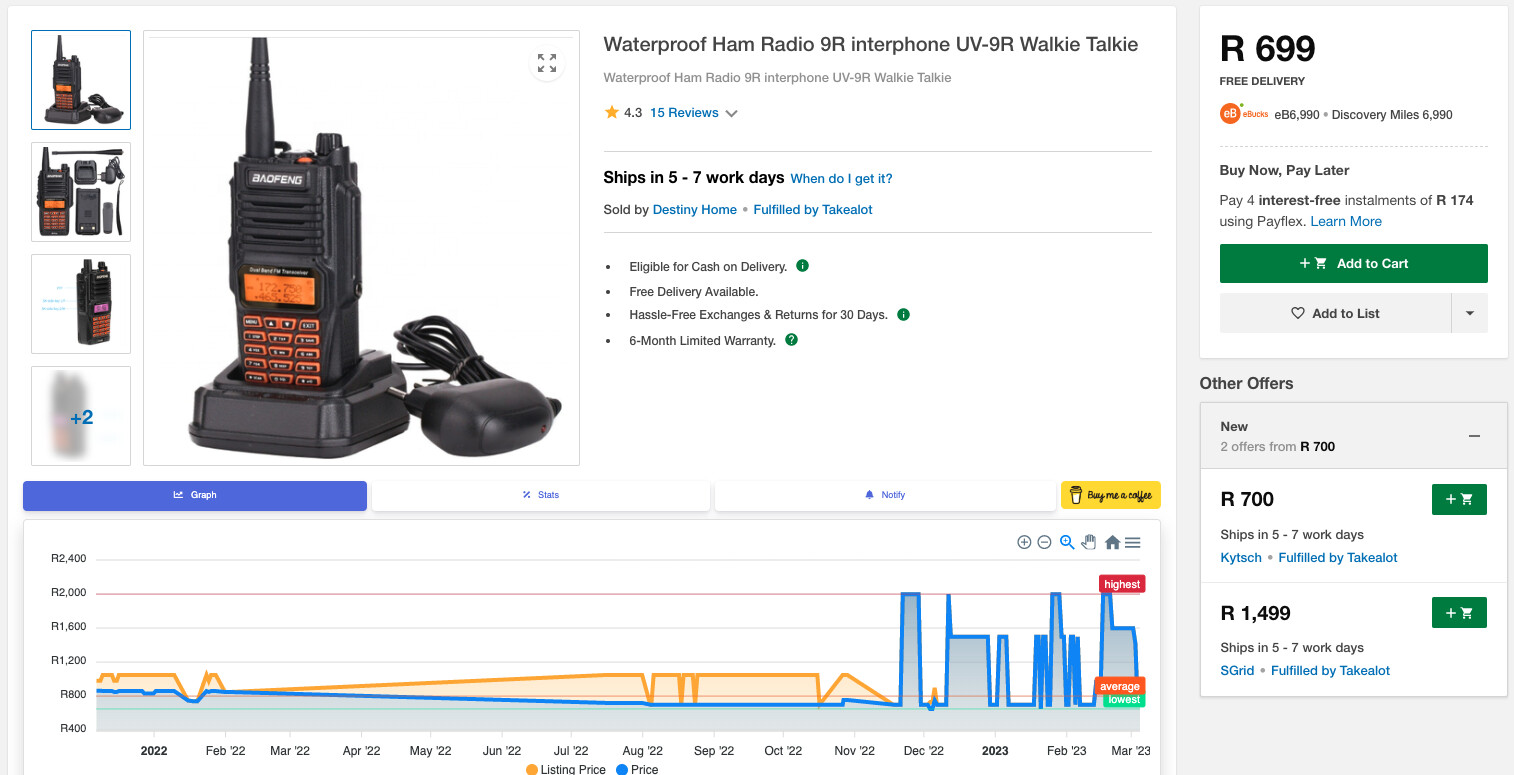Click the green lowest marker on graph
Image resolution: width=1514 pixels, height=775 pixels.
coord(1124,699)
